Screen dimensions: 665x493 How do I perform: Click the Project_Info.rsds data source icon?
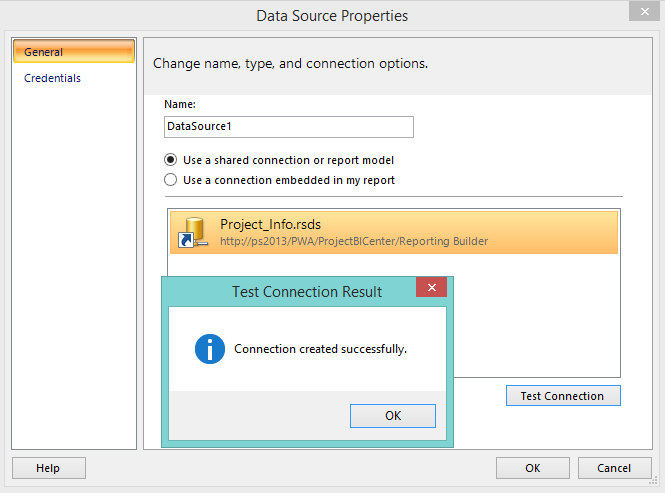[191, 231]
